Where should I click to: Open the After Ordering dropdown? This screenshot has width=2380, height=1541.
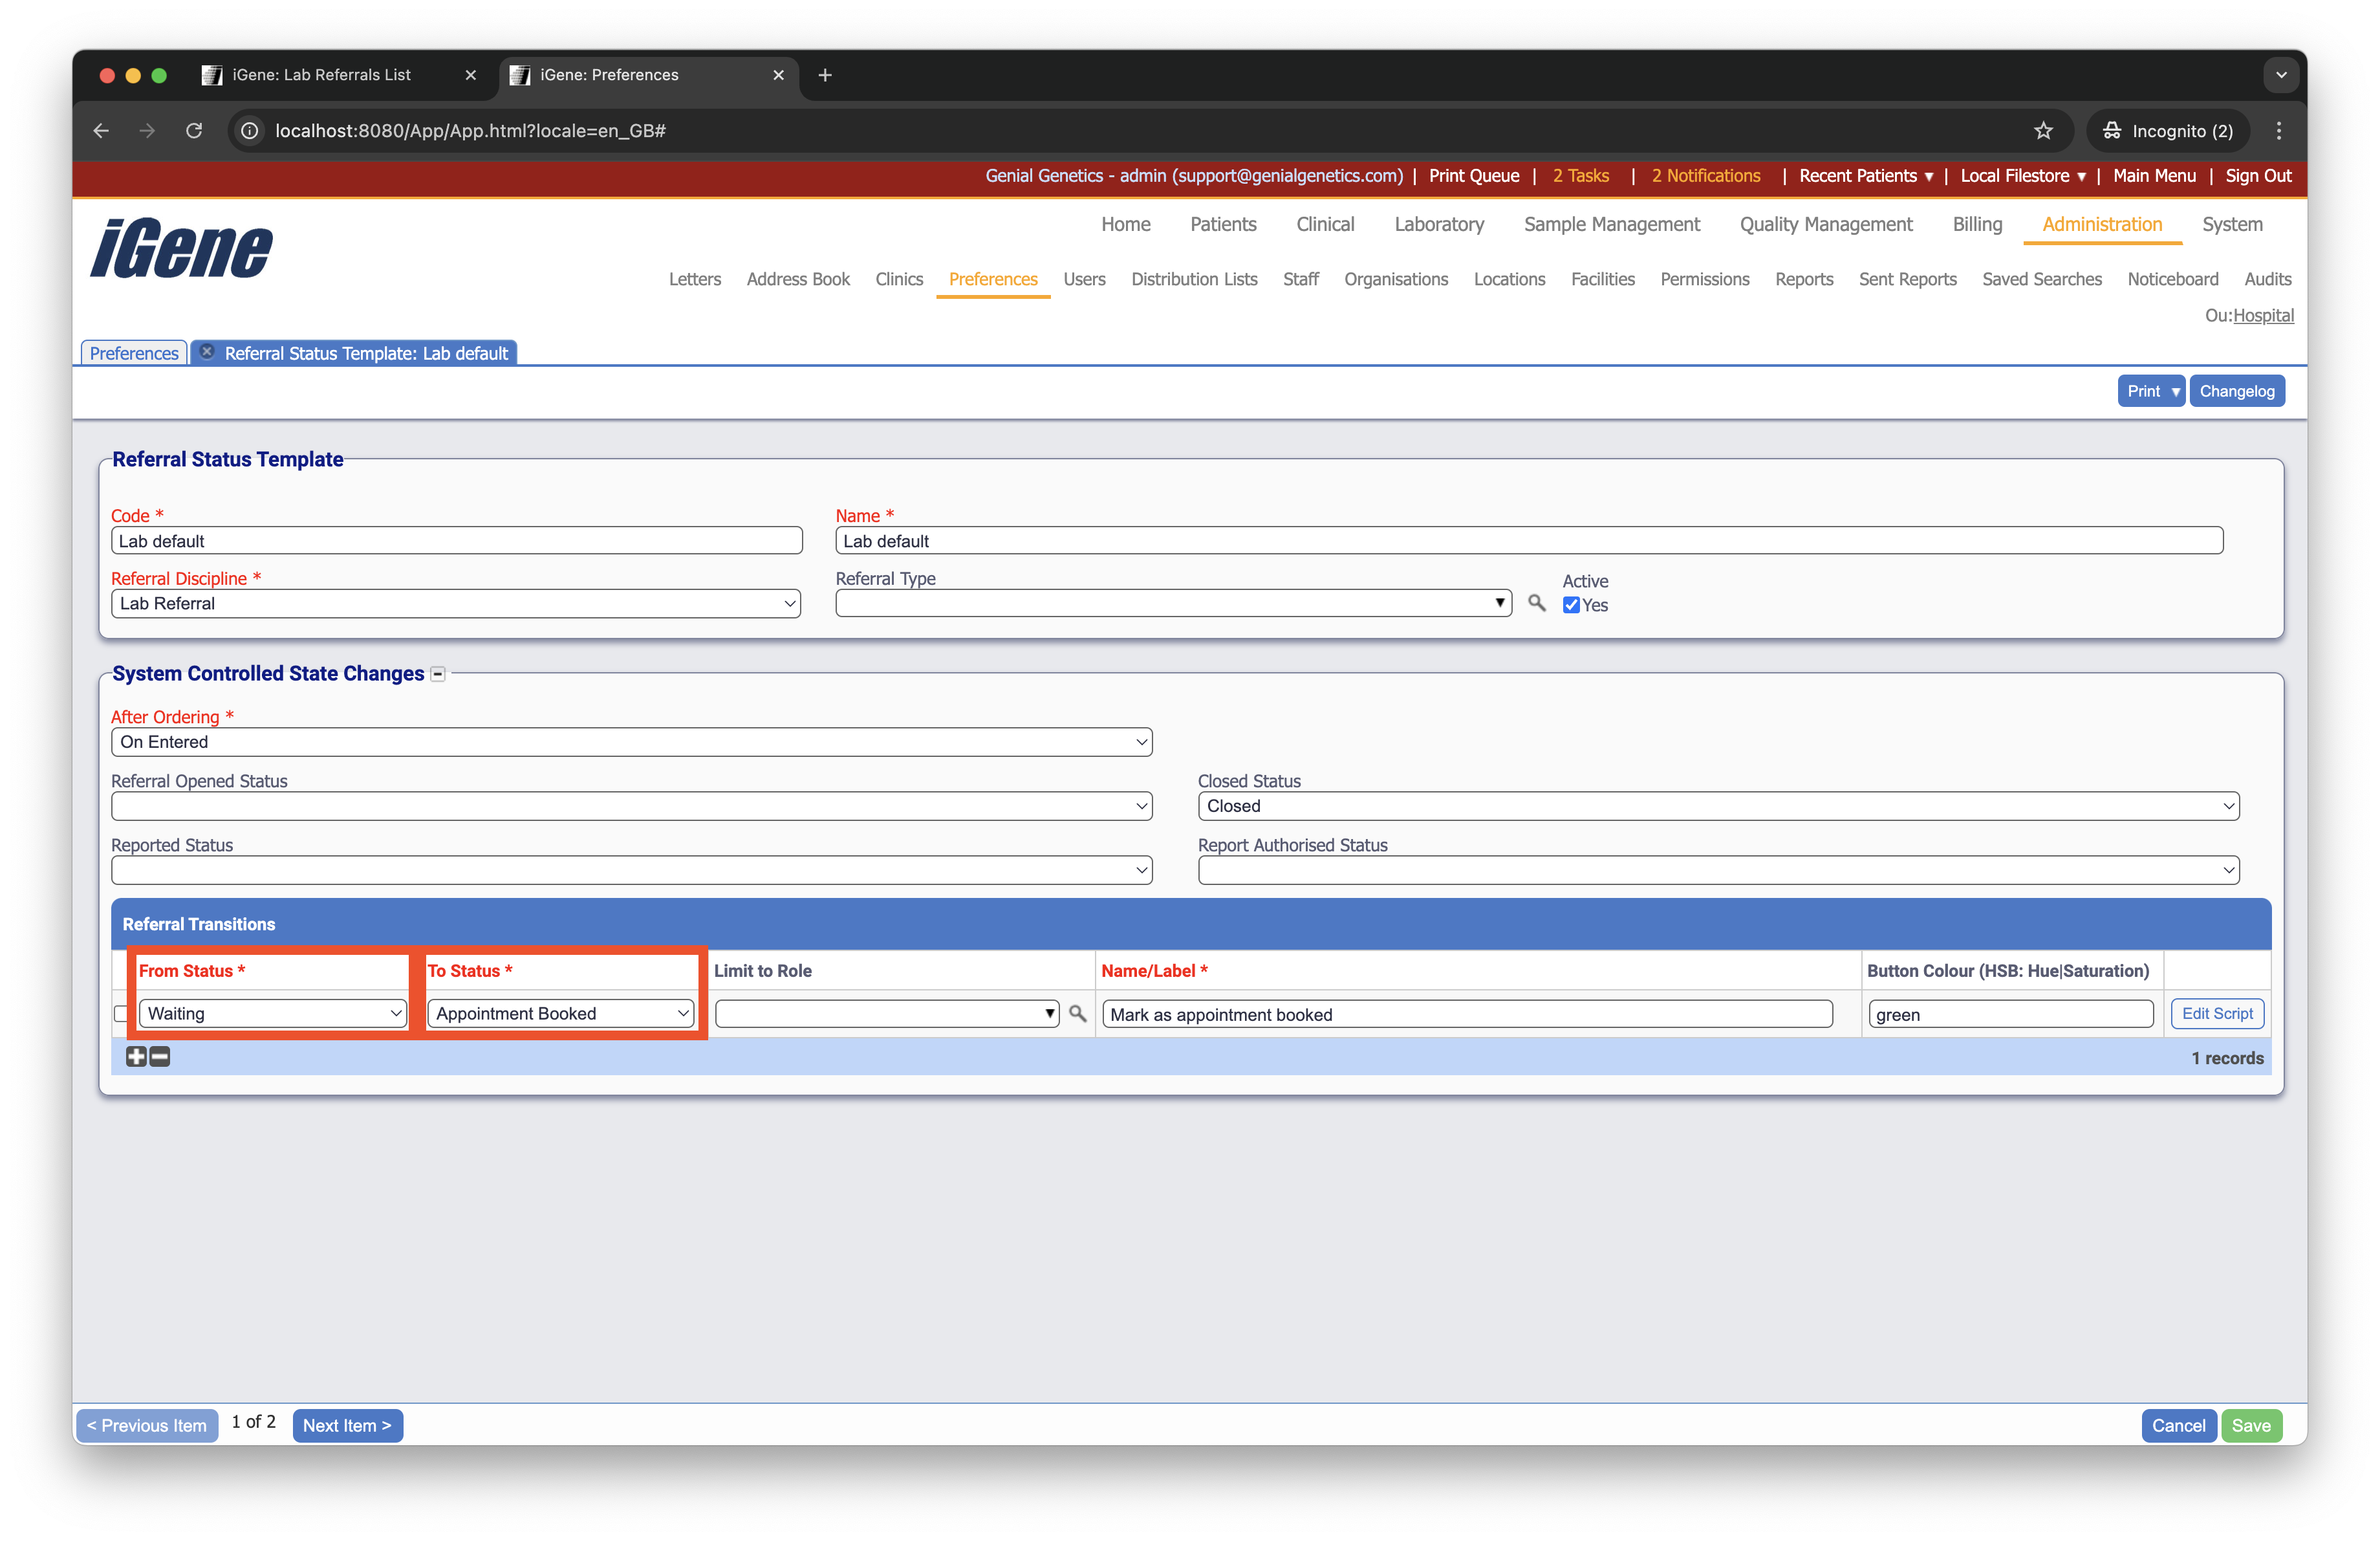[631, 742]
